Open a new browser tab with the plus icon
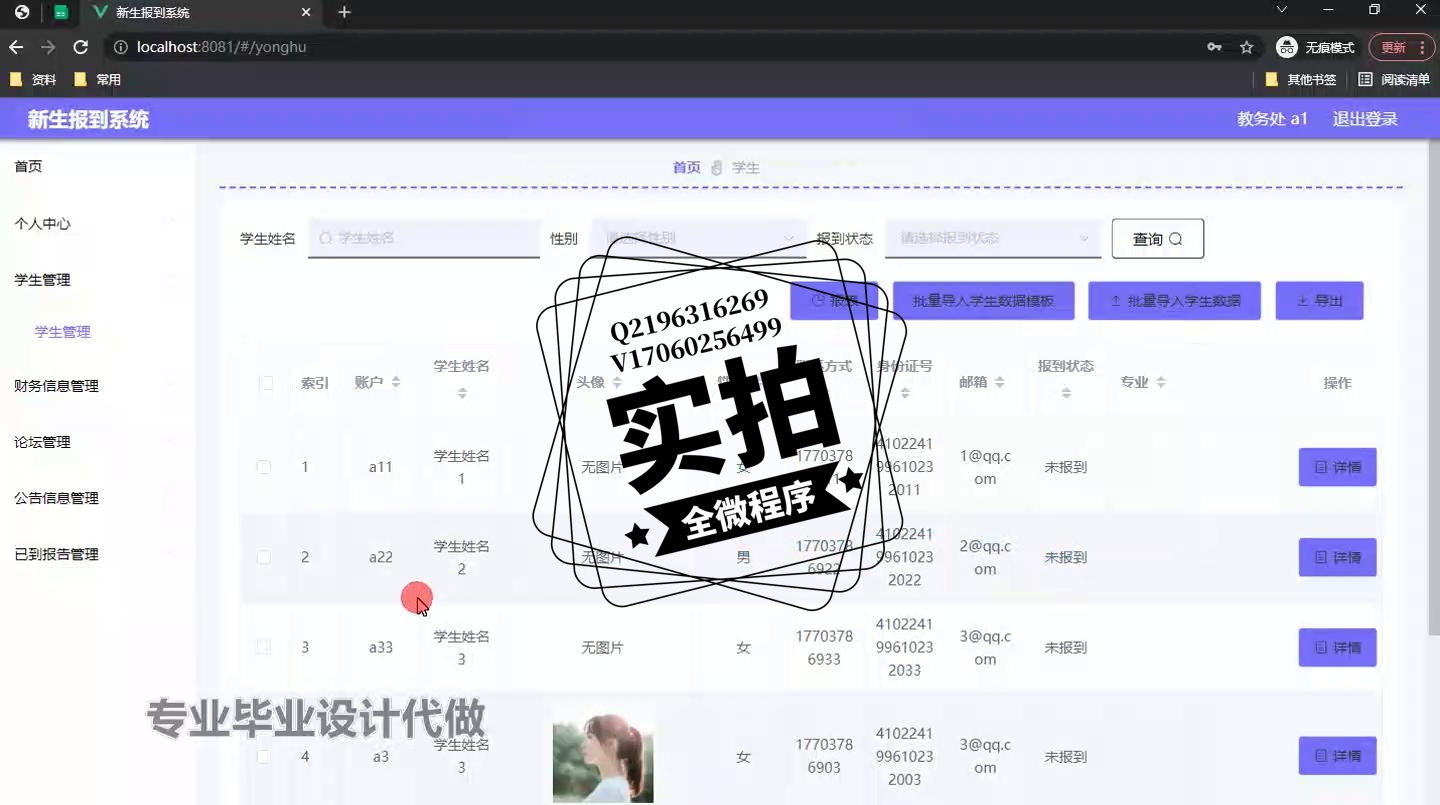 point(344,12)
